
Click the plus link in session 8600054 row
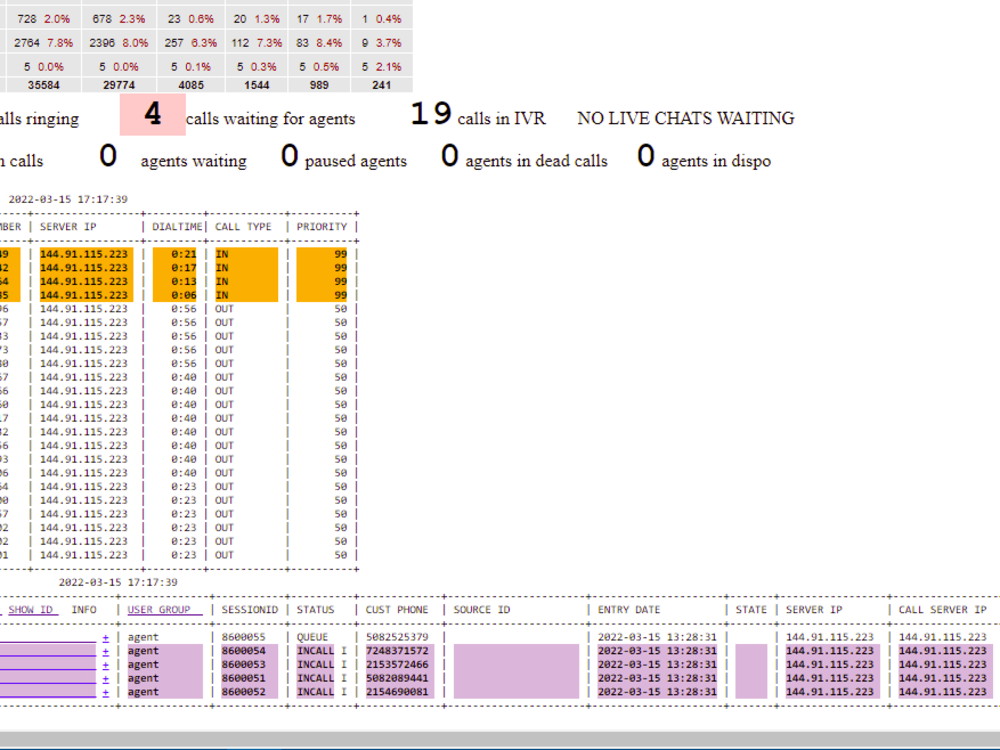point(105,651)
